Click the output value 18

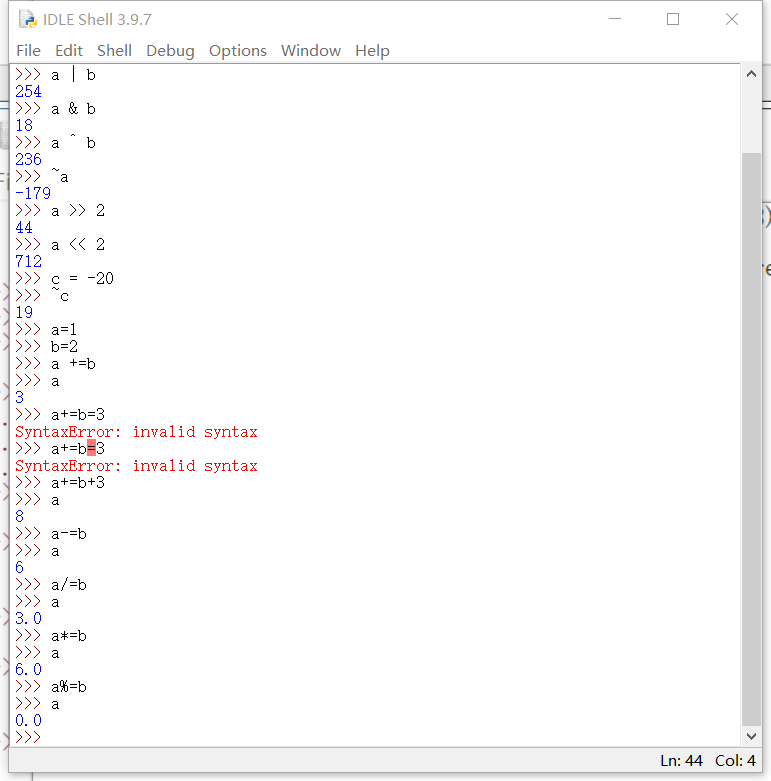(x=24, y=126)
